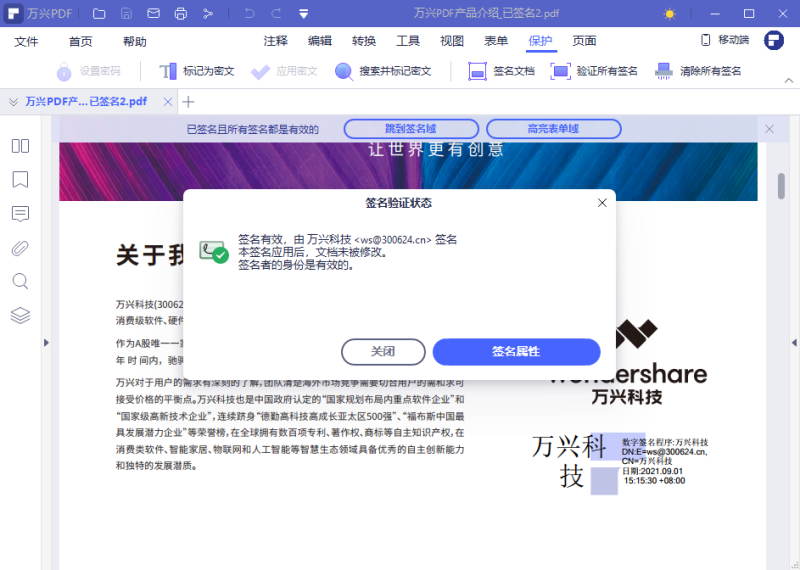The width and height of the screenshot is (800, 570).
Task: Click 签名文档 tool
Action: pos(502,71)
